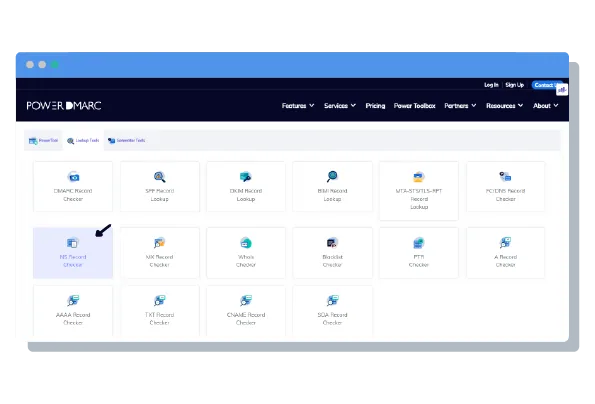Open the Power Toolbox menu item

point(414,106)
